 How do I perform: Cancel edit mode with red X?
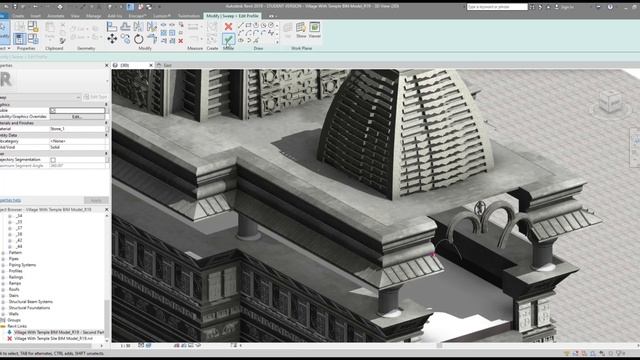(x=229, y=27)
